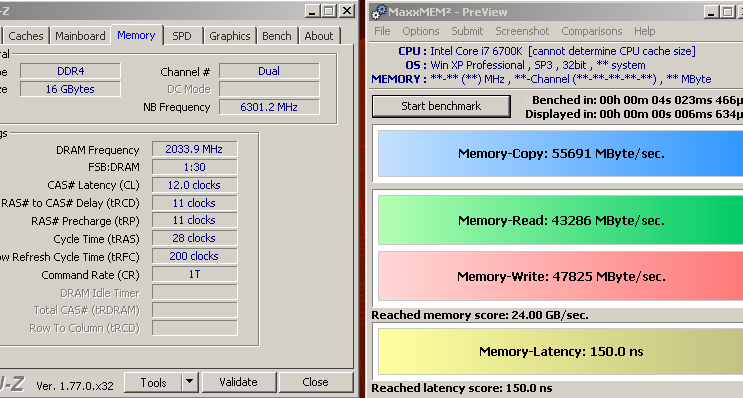Image resolution: width=743 pixels, height=398 pixels.
Task: Open the File menu in MaxxMEM²
Action: click(382, 31)
